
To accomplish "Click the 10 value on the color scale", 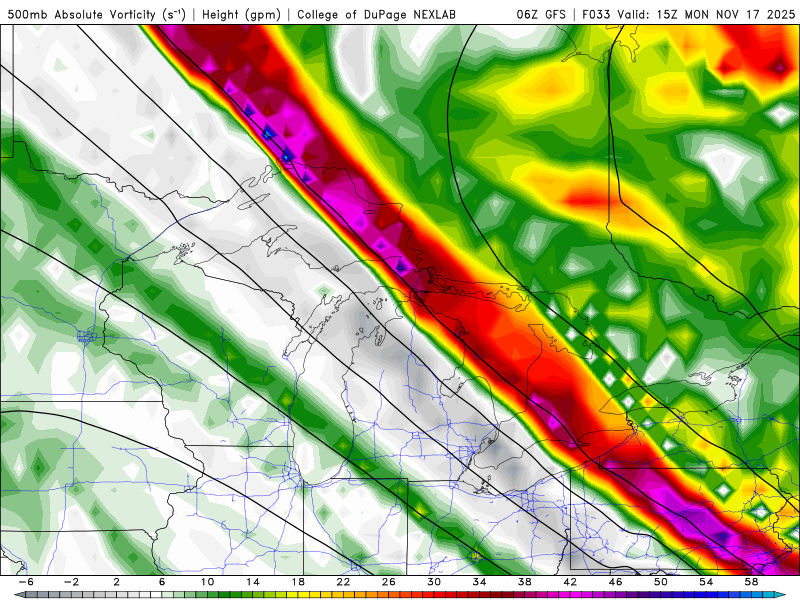I will pos(207,582).
